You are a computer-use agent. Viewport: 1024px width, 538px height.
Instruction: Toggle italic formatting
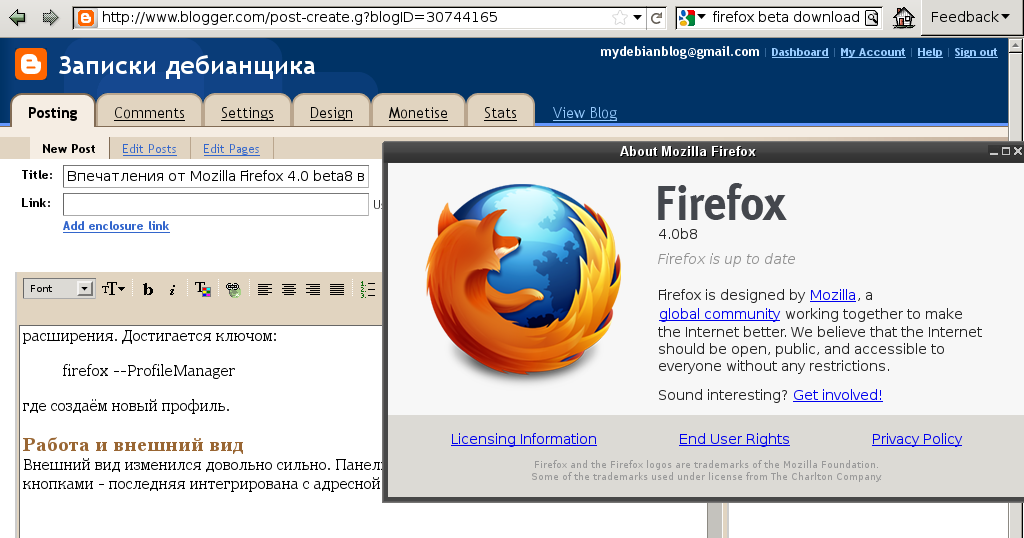172,289
